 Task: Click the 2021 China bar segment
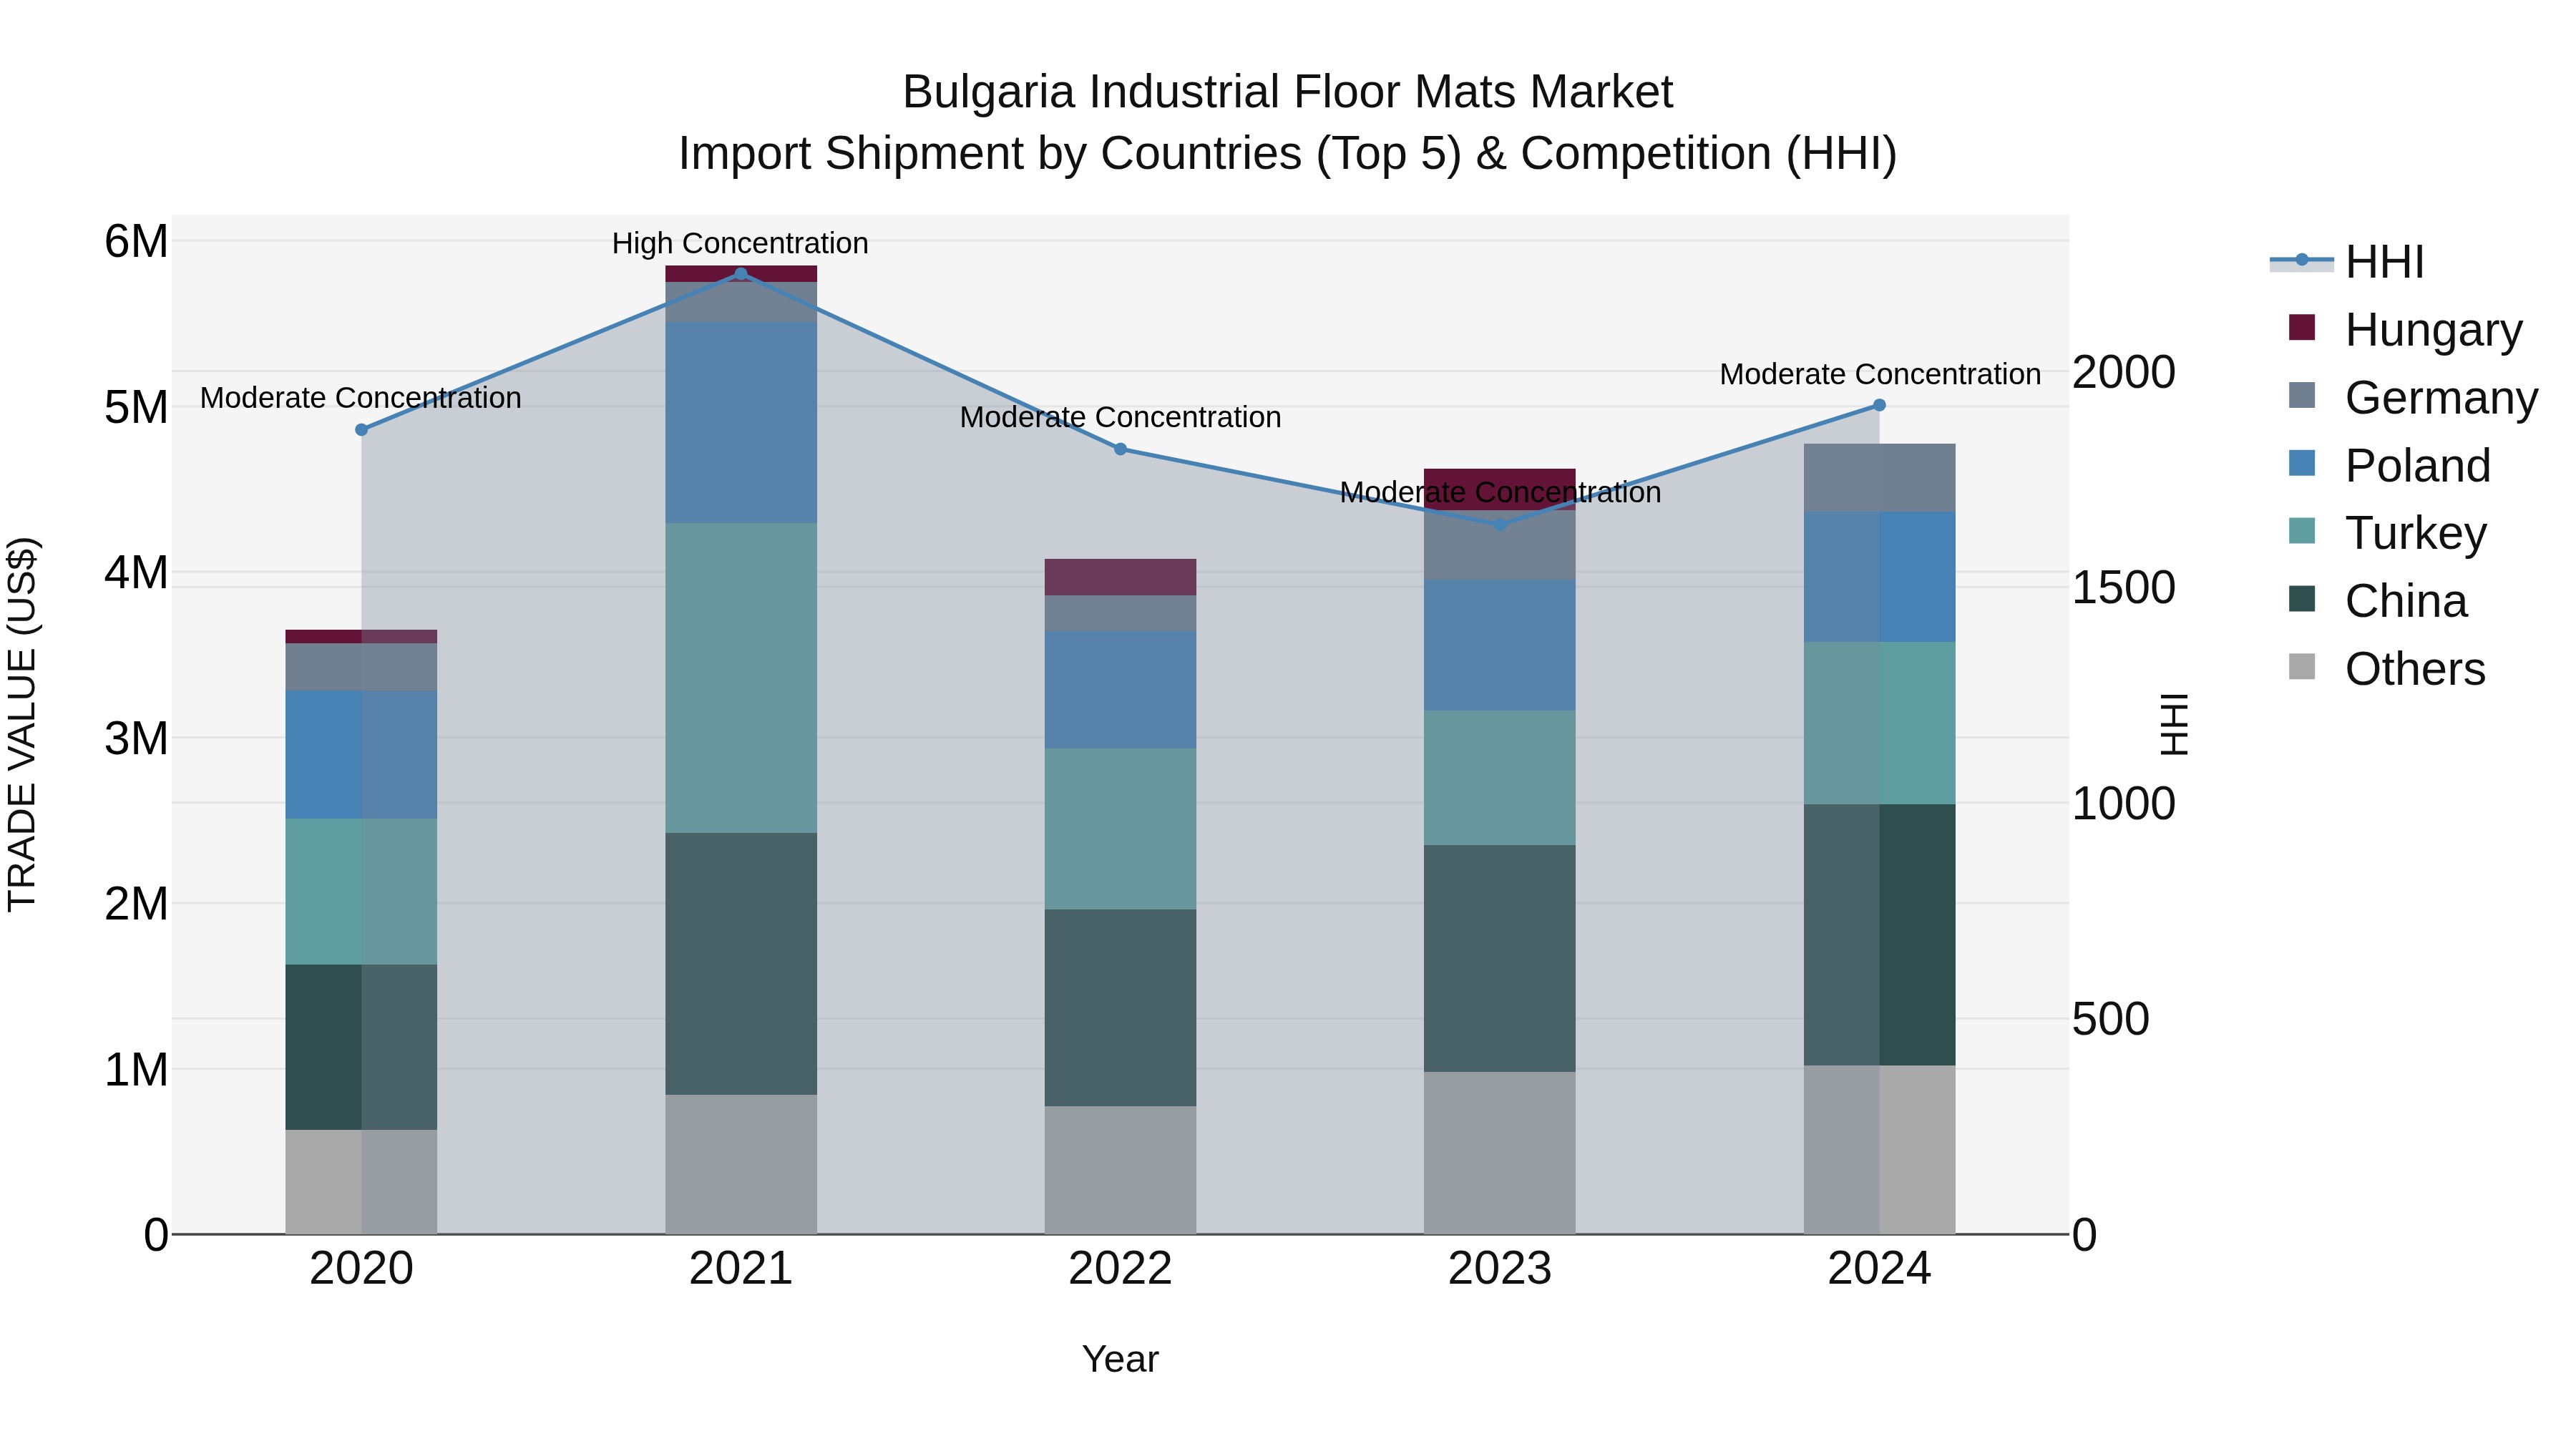pos(741,964)
